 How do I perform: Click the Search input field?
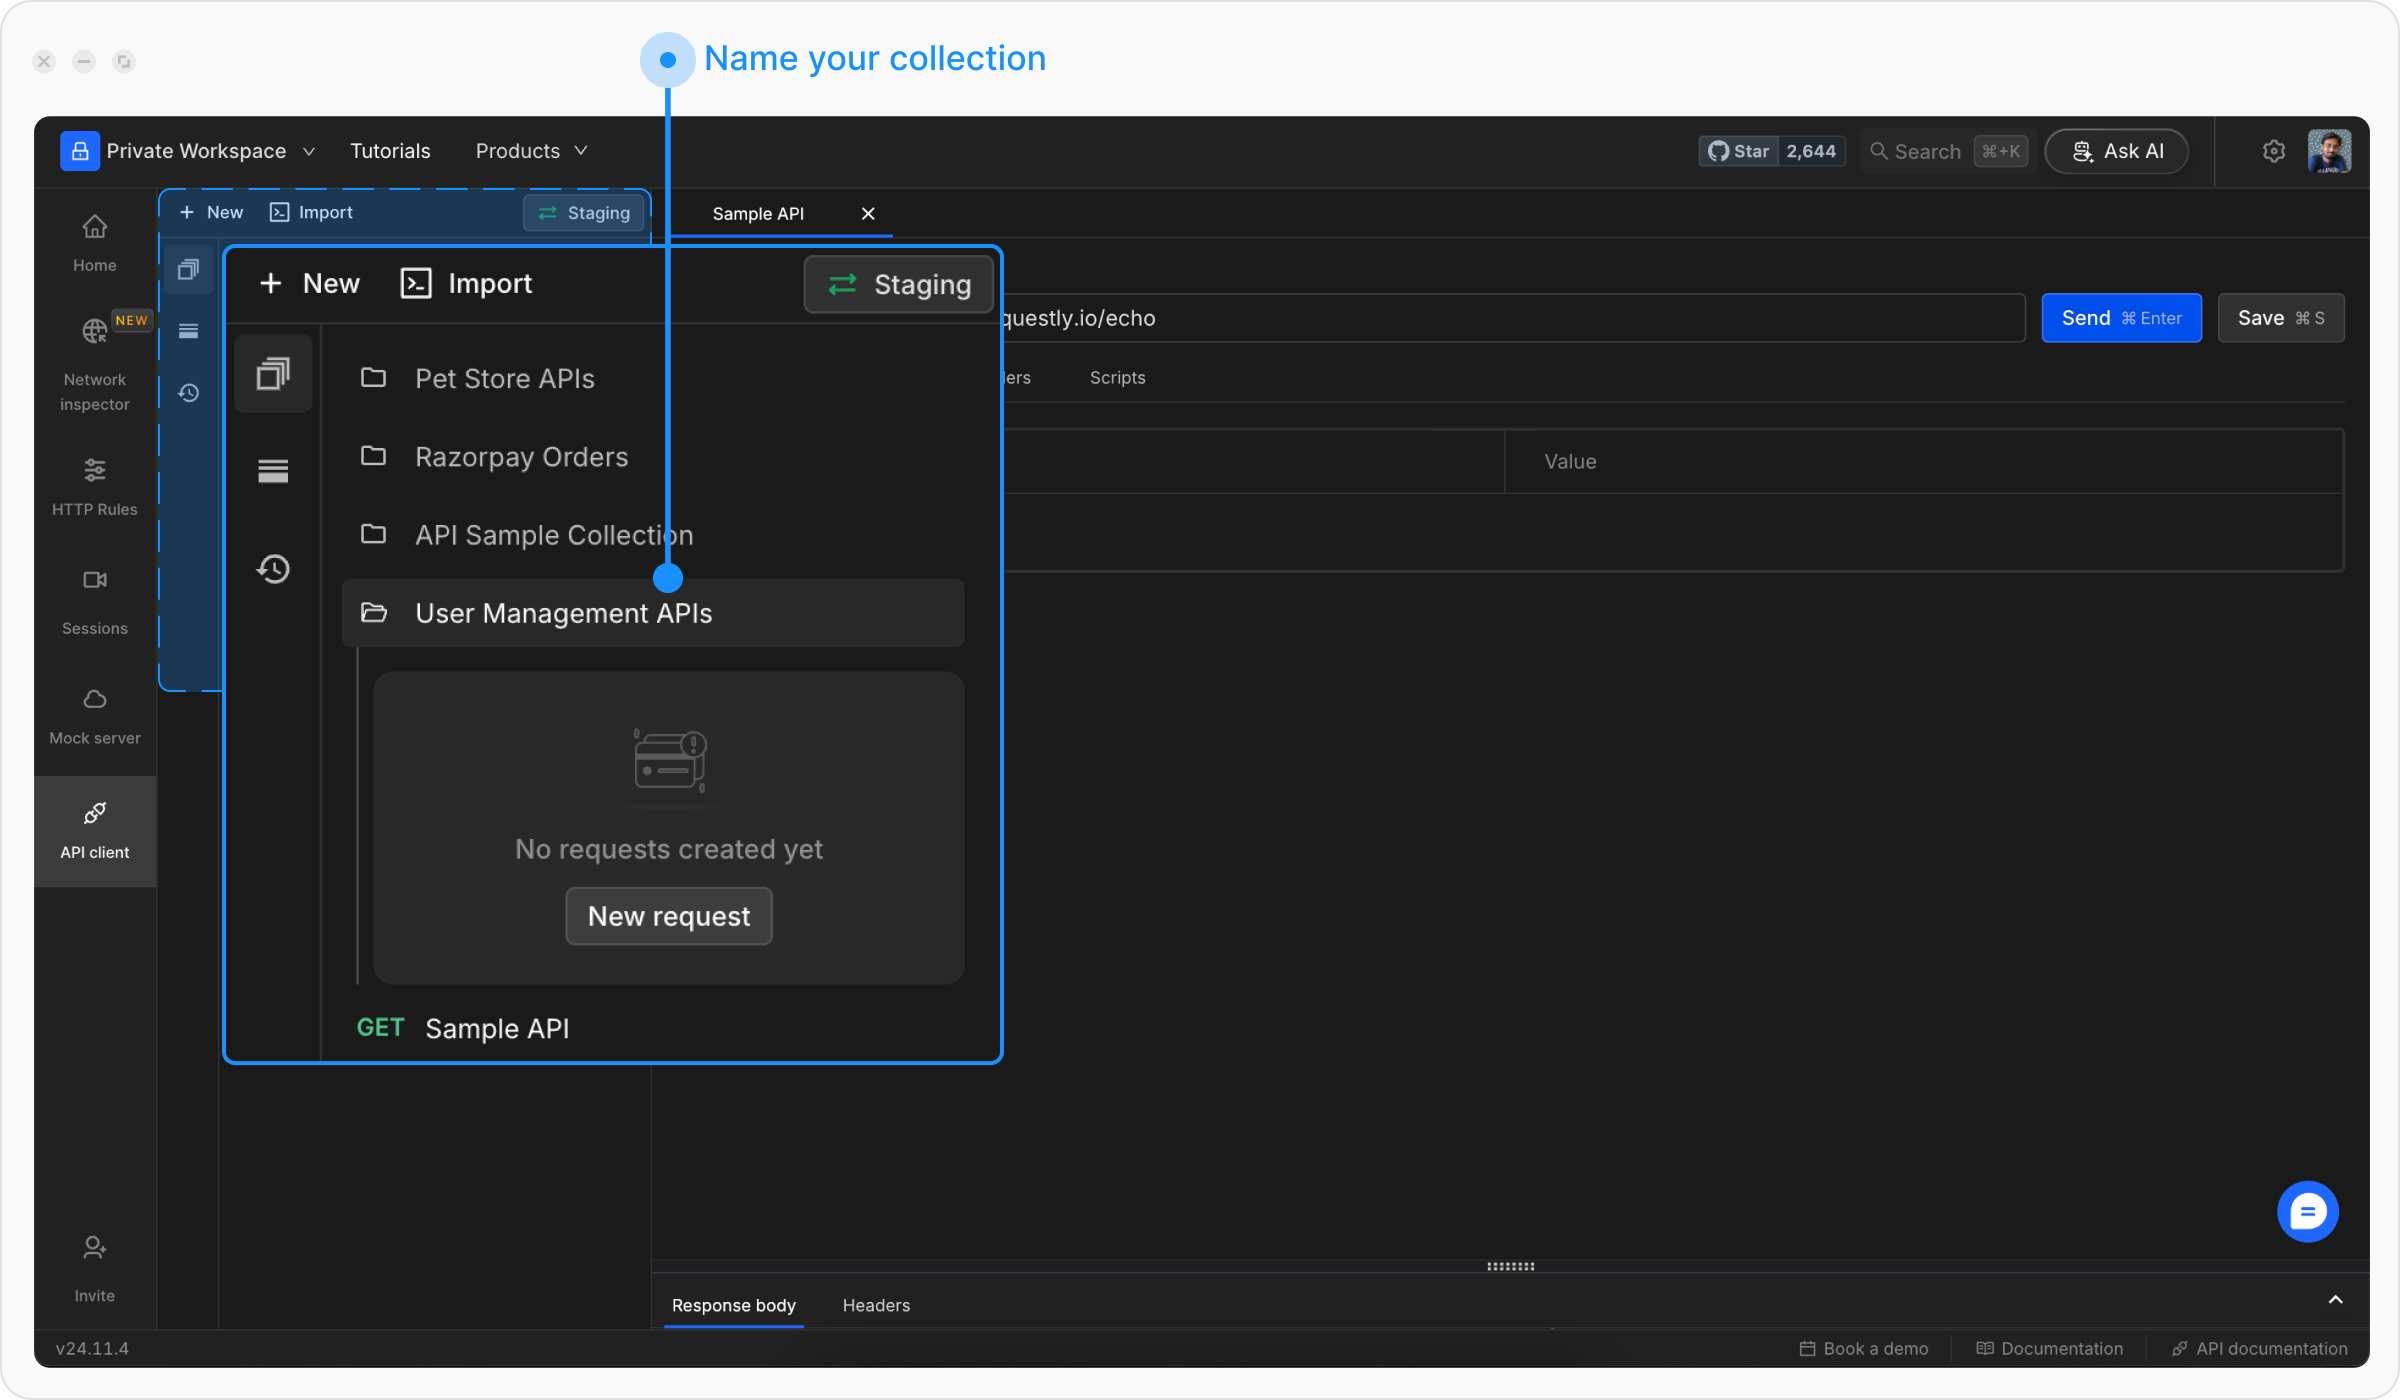tap(1927, 151)
